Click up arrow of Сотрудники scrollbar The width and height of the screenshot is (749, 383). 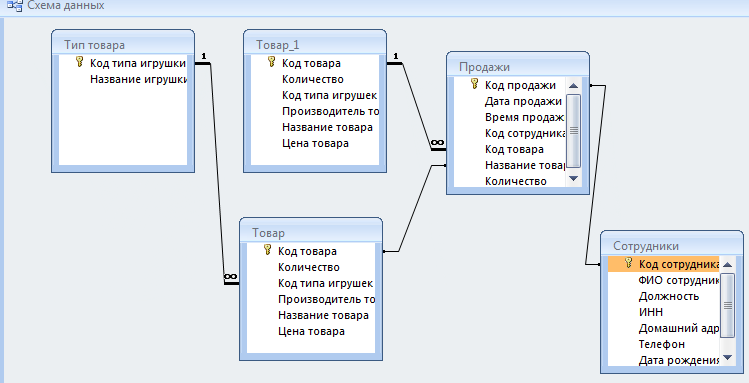coord(727,265)
